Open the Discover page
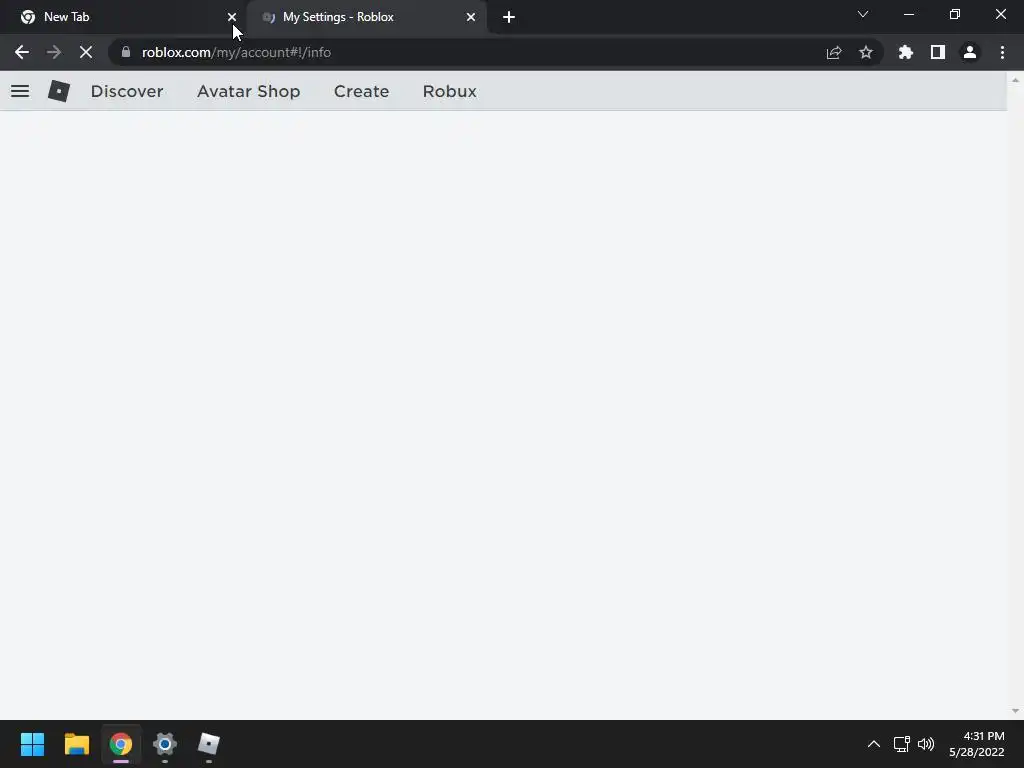This screenshot has width=1024, height=768. pyautogui.click(x=127, y=91)
